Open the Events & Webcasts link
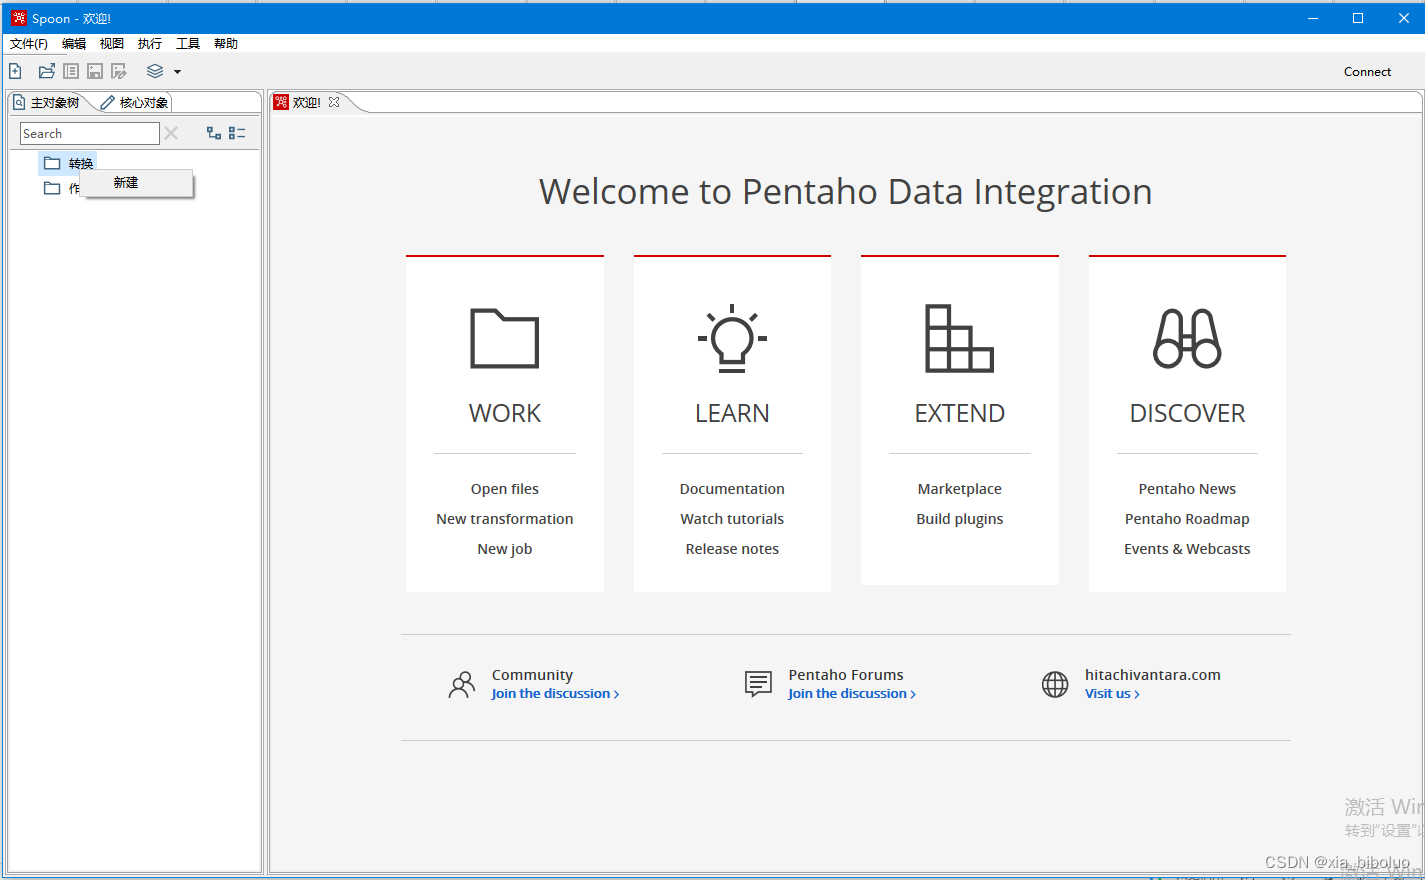 tap(1187, 549)
